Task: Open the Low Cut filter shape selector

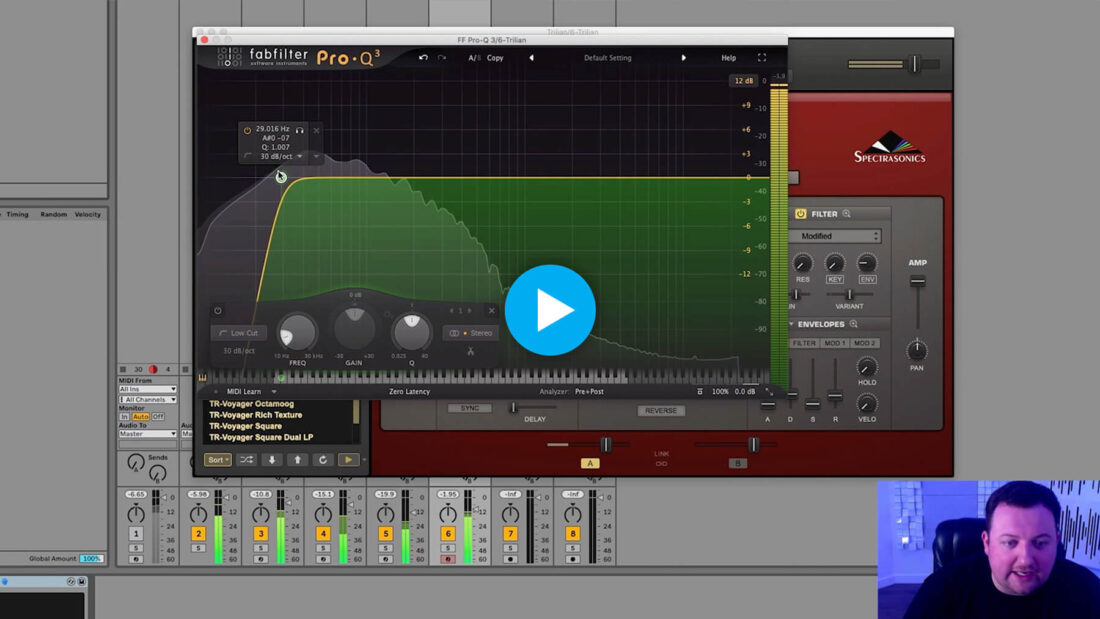Action: click(239, 333)
